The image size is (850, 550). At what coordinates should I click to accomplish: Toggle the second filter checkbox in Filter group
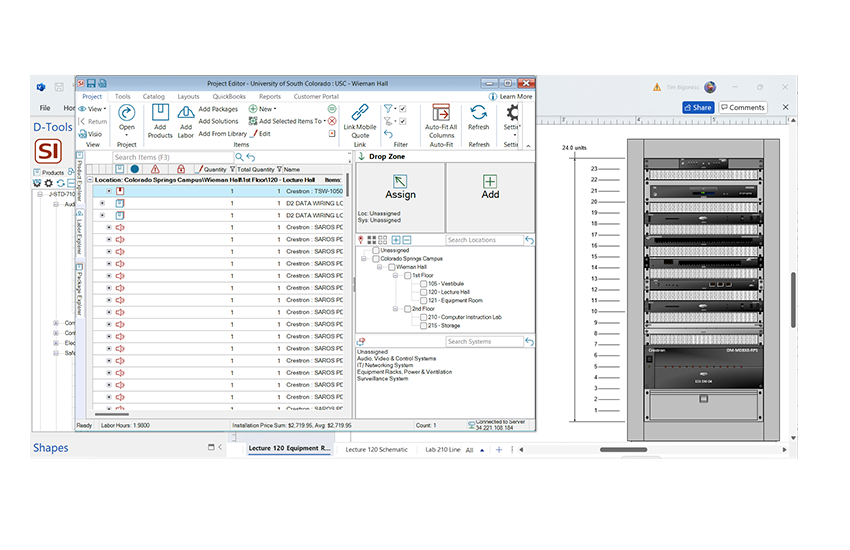[x=403, y=121]
